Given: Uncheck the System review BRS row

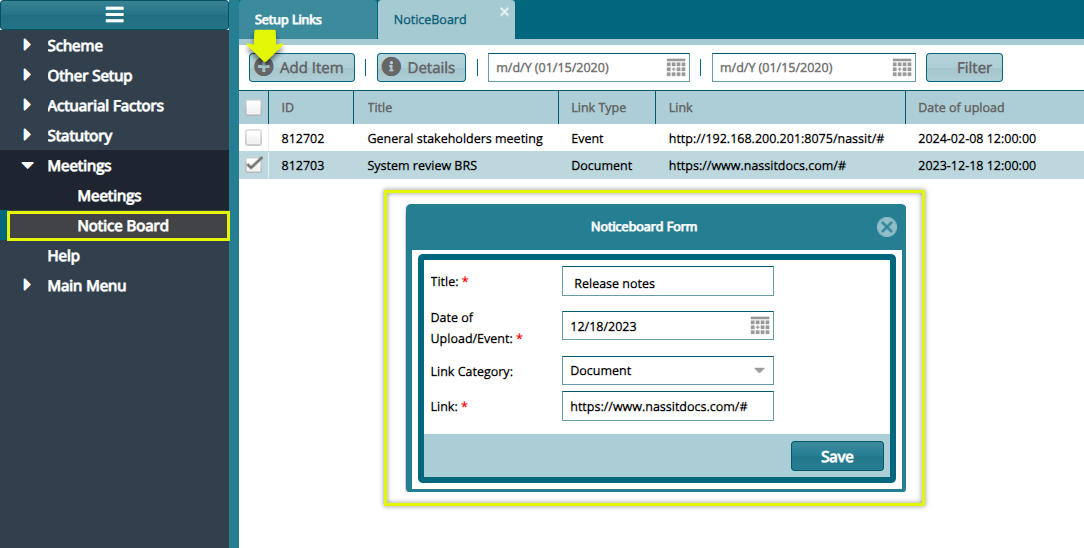Looking at the screenshot, I should point(254,165).
